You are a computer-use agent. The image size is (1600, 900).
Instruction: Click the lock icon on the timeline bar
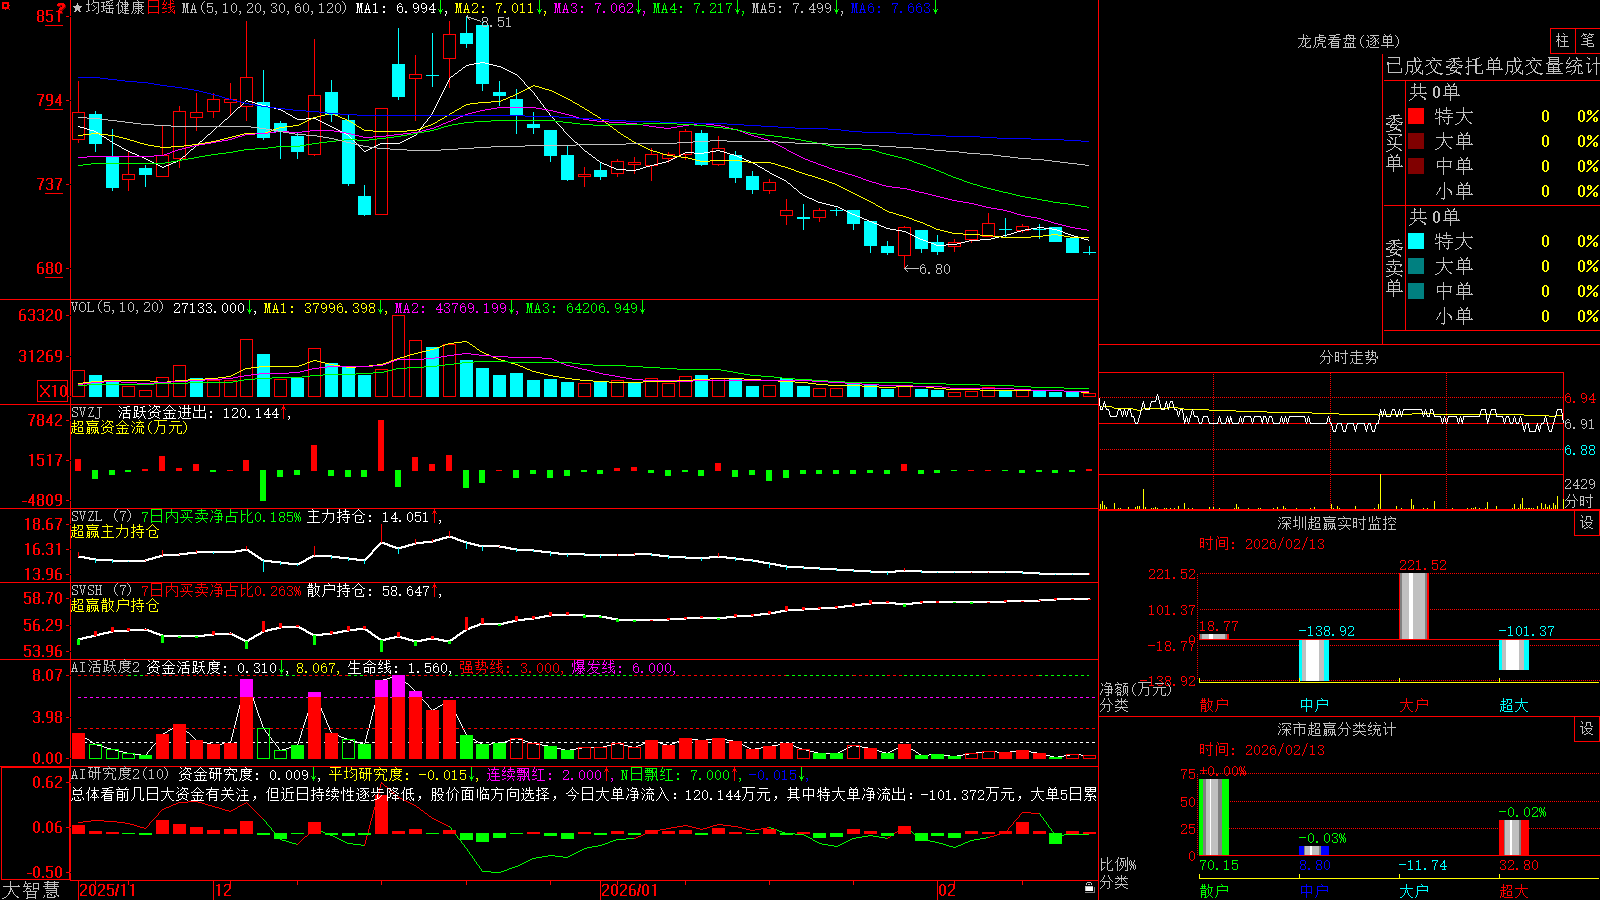pos(1090,887)
